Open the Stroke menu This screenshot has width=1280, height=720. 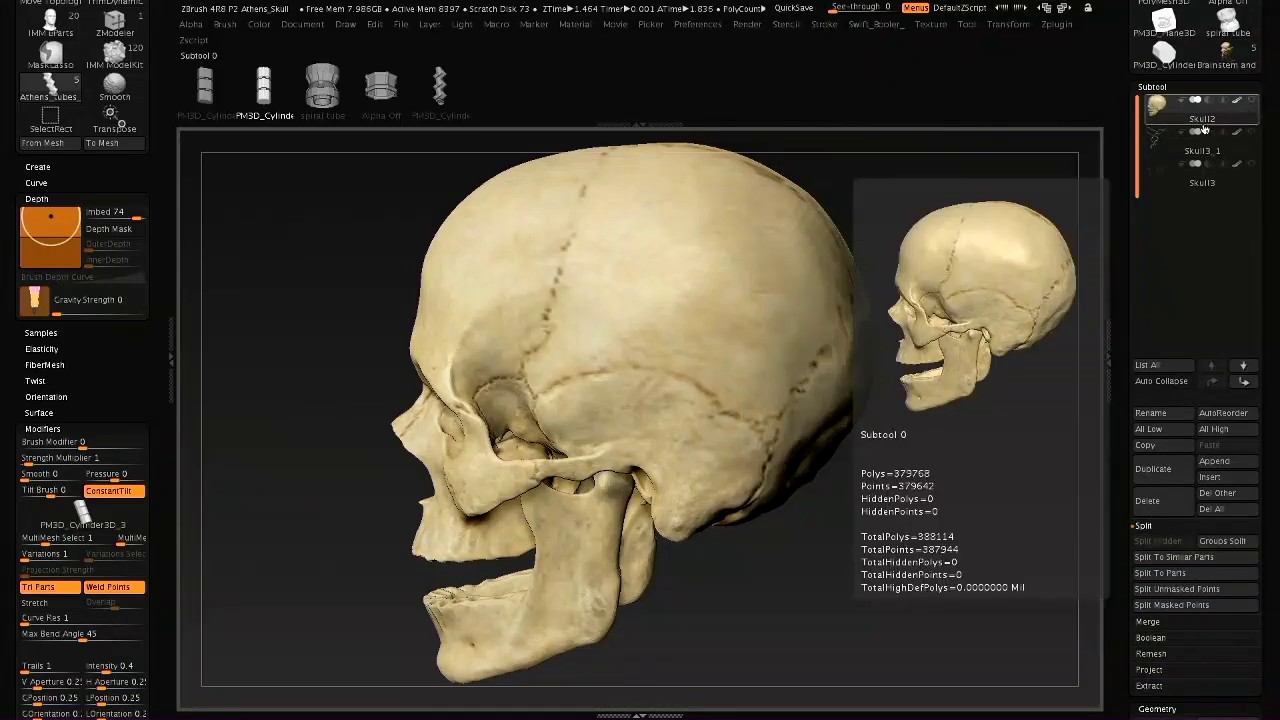tap(824, 24)
